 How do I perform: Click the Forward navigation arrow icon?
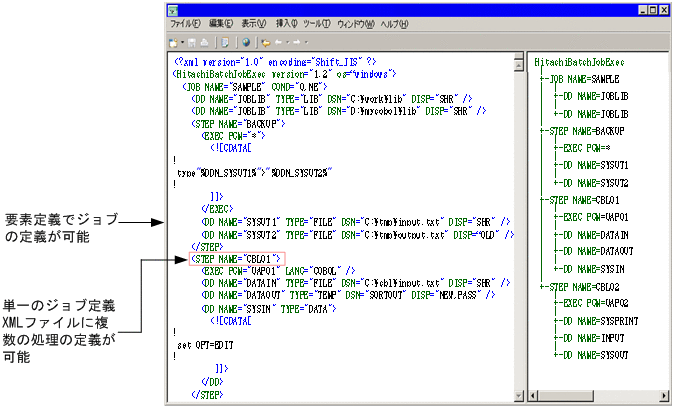(298, 42)
